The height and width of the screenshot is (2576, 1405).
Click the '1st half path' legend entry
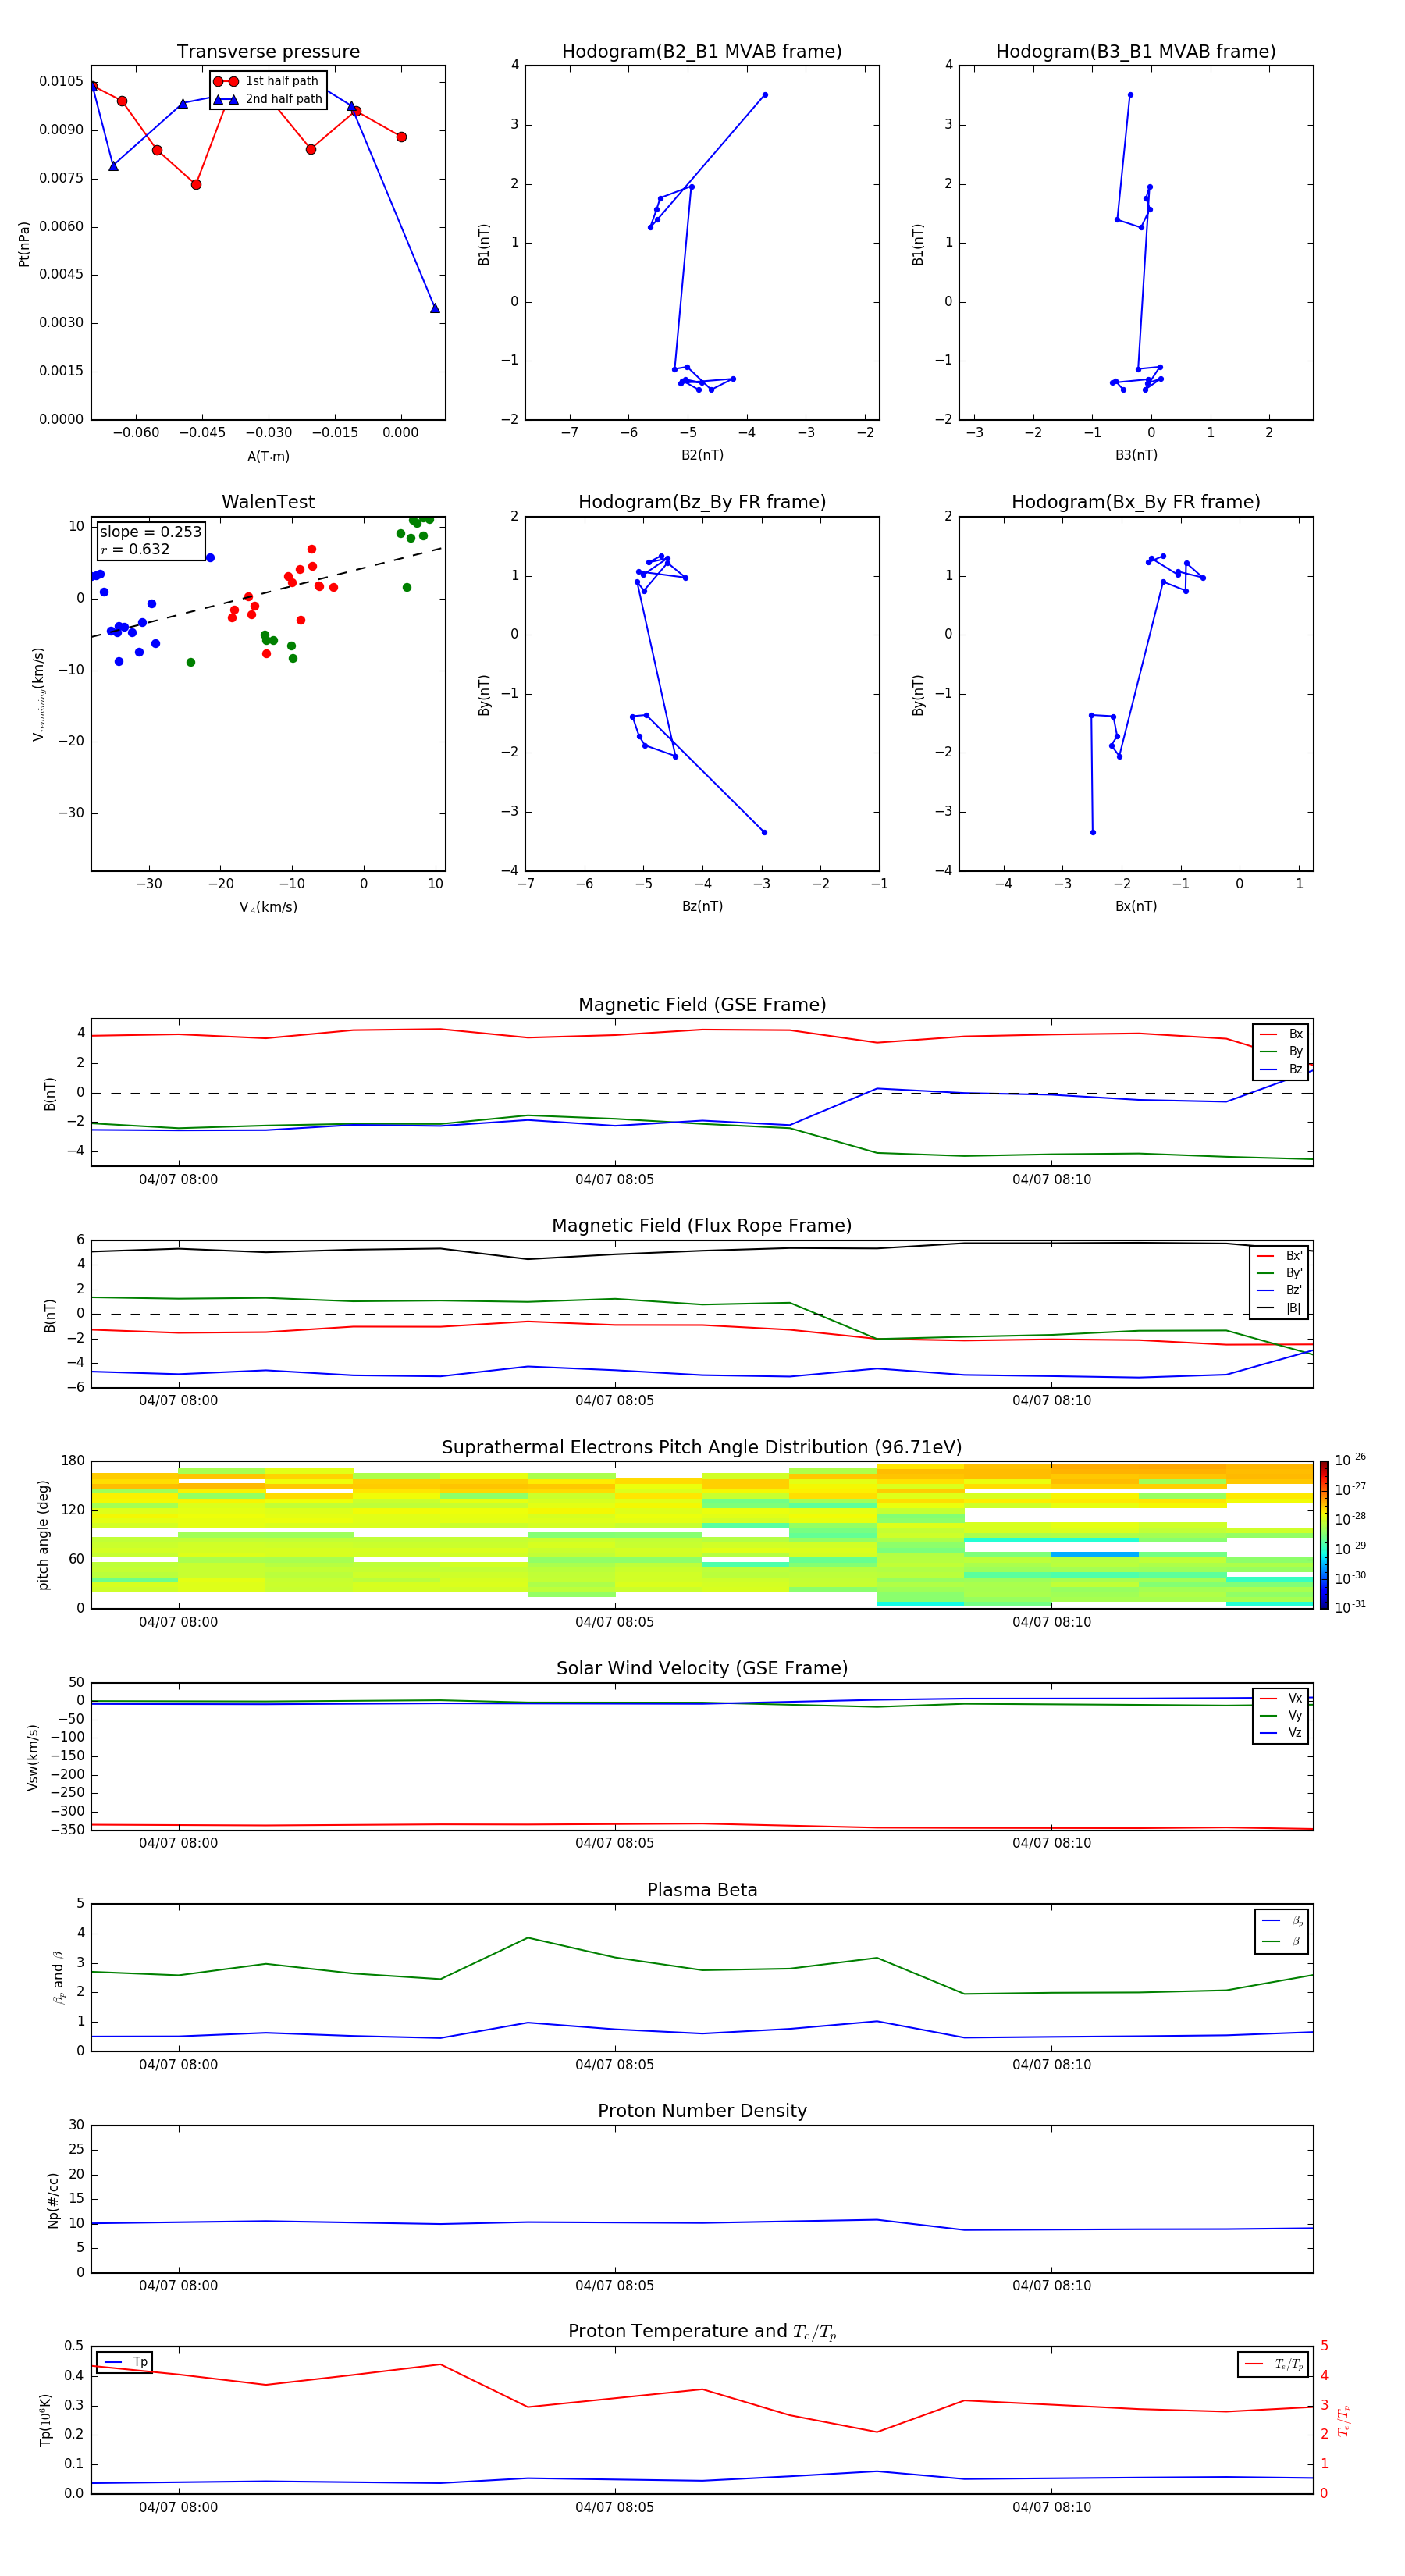pyautogui.click(x=266, y=81)
